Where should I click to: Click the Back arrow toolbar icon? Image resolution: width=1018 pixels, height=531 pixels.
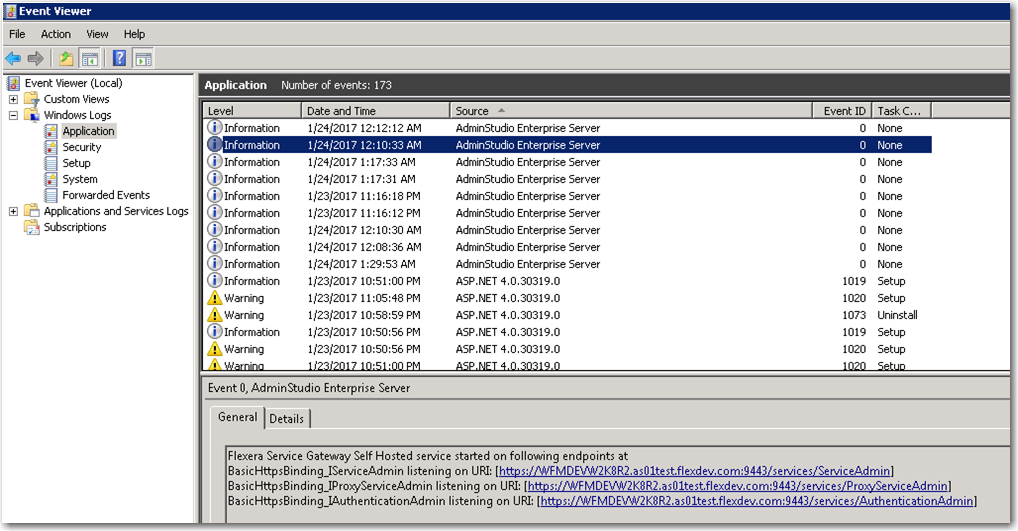[x=13, y=58]
